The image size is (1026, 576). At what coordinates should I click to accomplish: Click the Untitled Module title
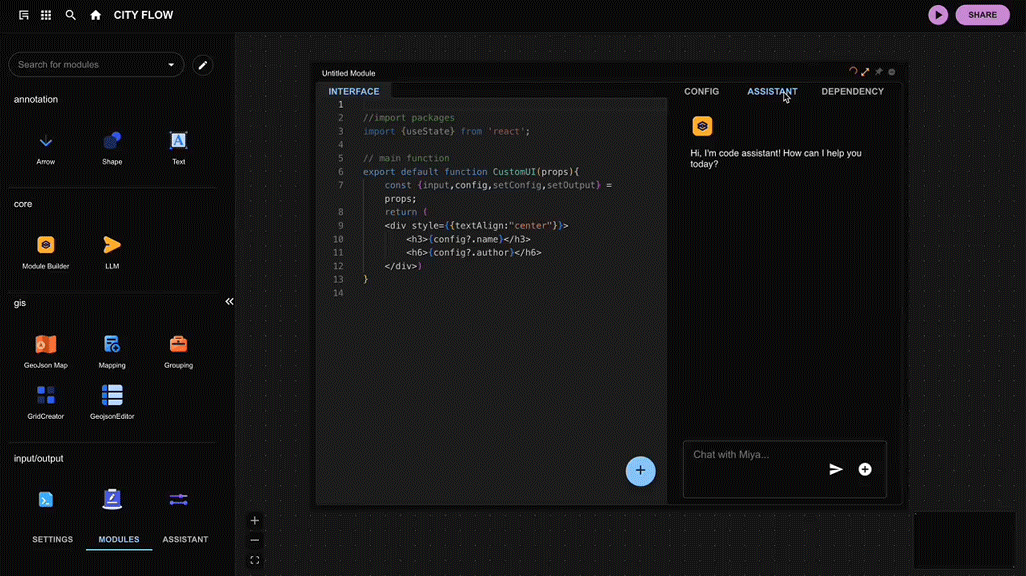click(x=349, y=73)
